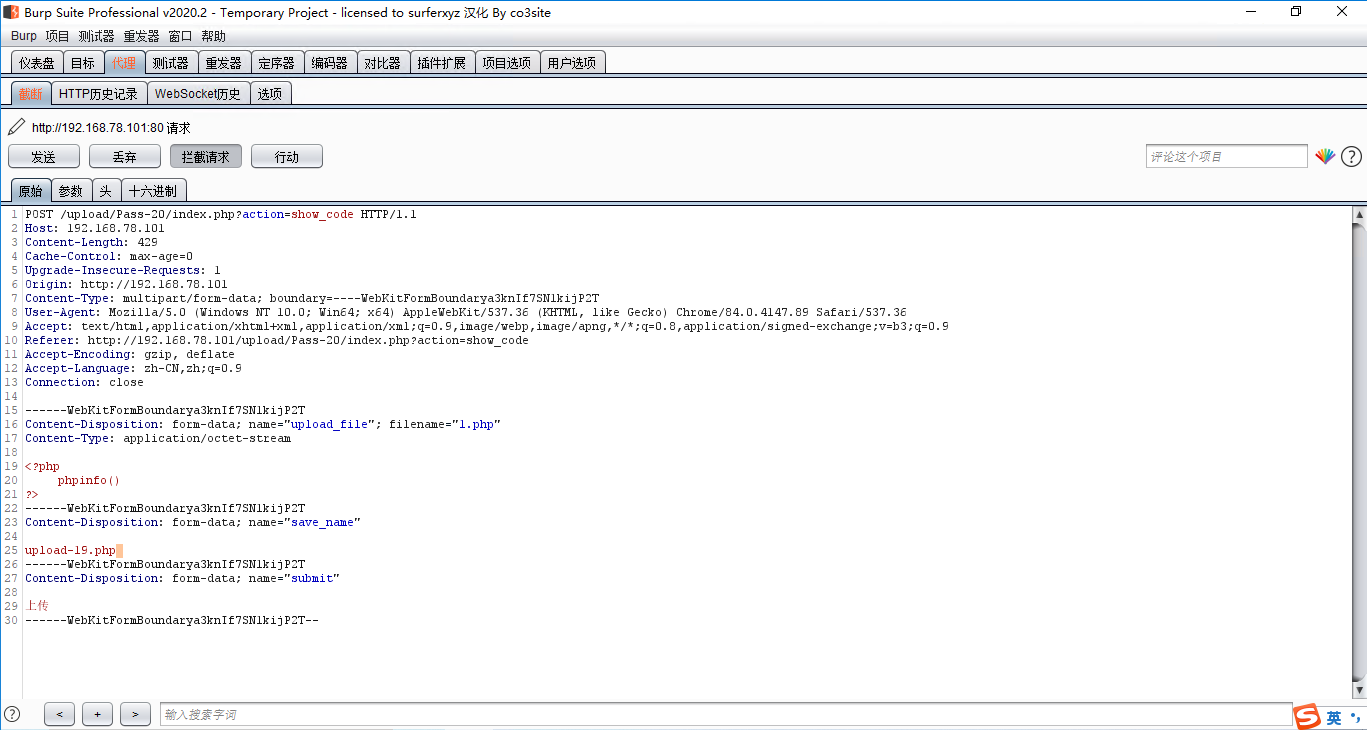Switch to the 重发器 main tab
Image resolution: width=1367 pixels, height=730 pixels.
(223, 62)
